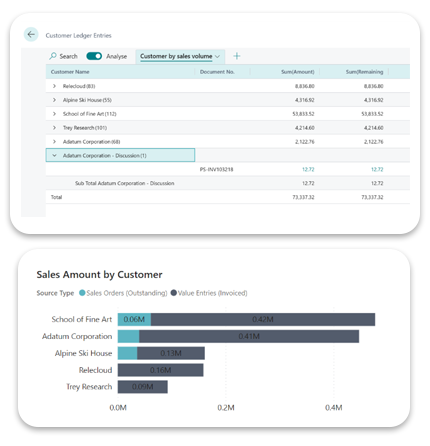
Task: Sort by the Sum(Amount) column header
Action: click(x=298, y=72)
